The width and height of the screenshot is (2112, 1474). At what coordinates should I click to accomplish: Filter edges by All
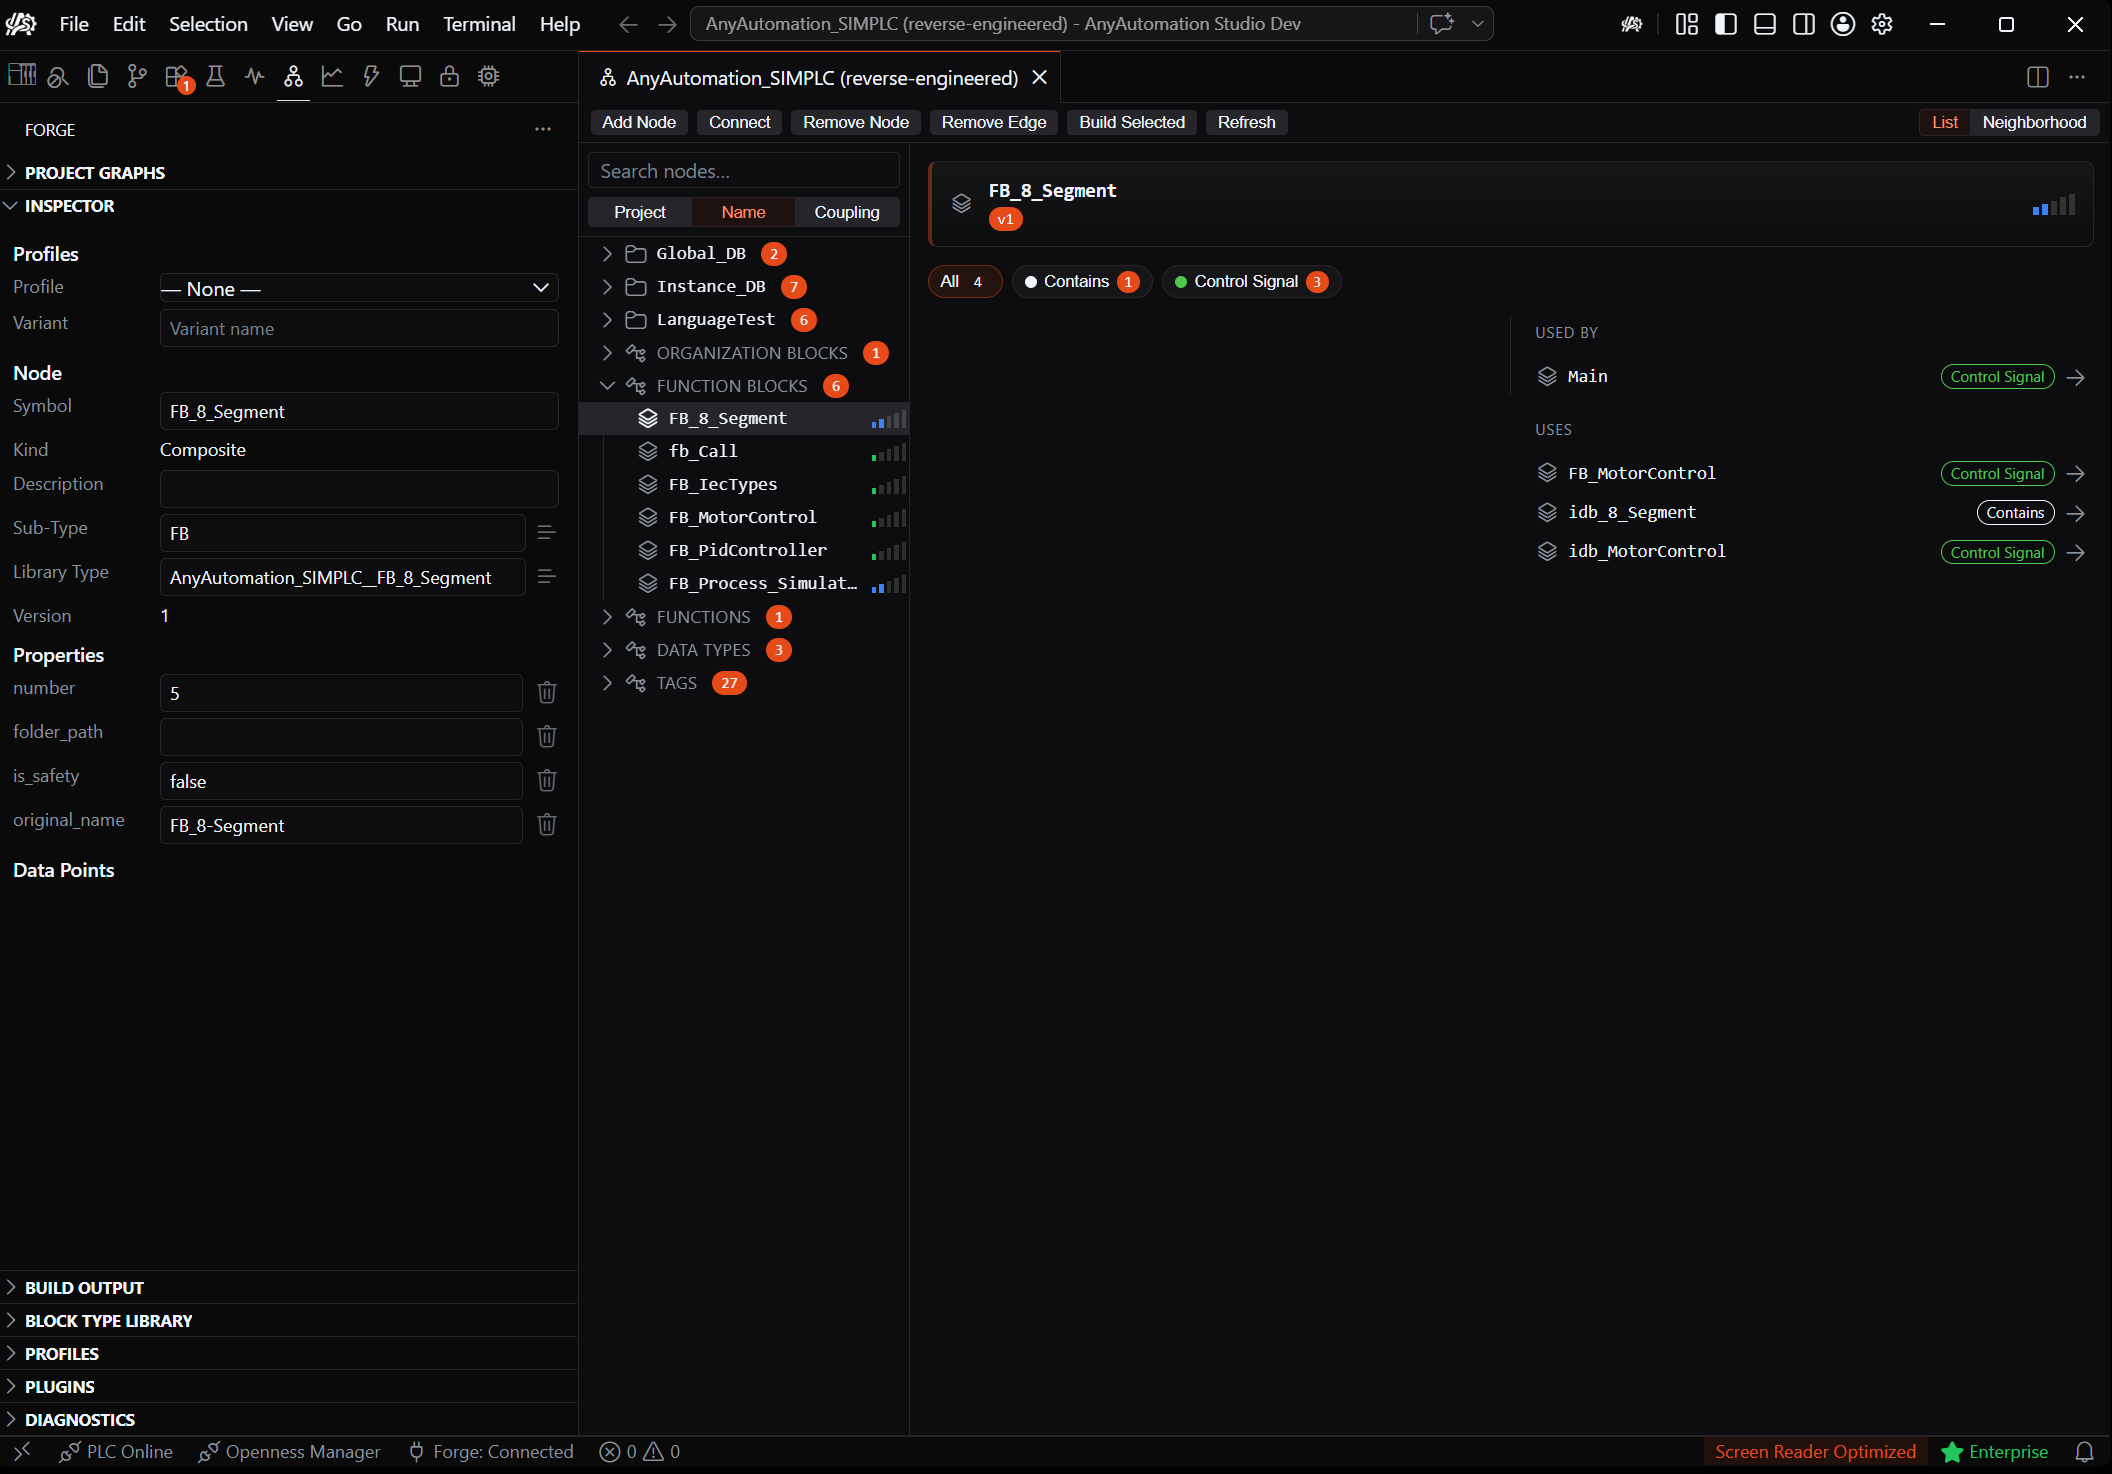(964, 282)
